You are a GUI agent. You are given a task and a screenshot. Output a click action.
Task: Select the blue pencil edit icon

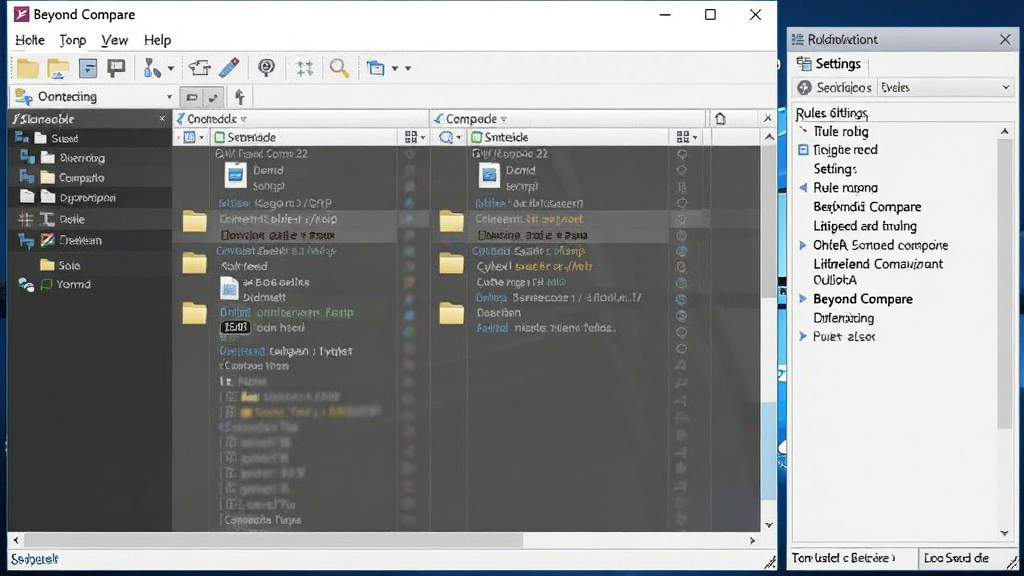click(x=229, y=67)
